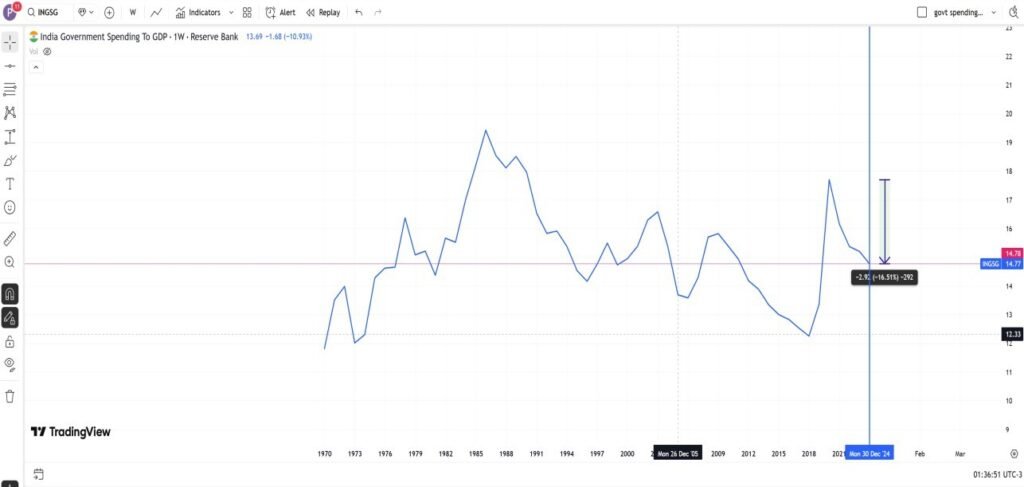
Task: Tick the govt spending layout checkbox
Action: pyautogui.click(x=923, y=13)
